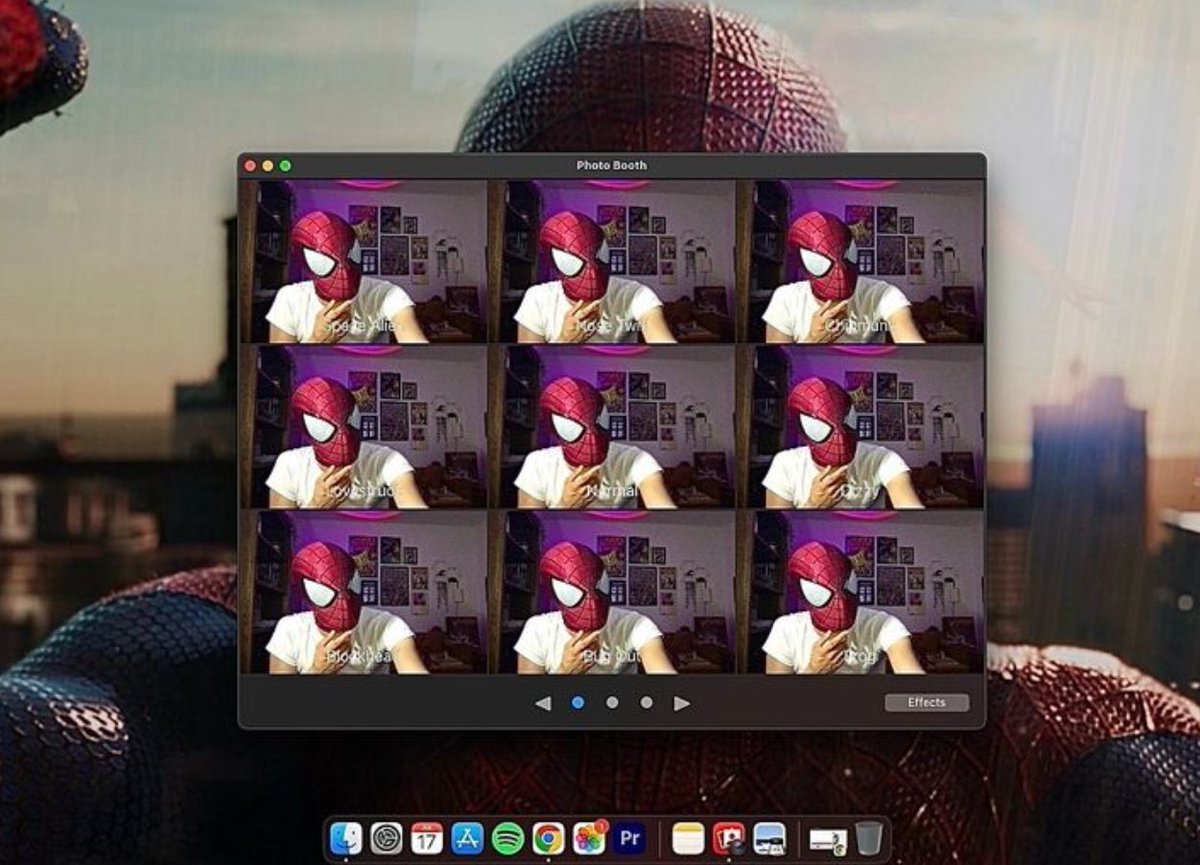This screenshot has height=865, width=1200.
Task: Select the Chipmunk effect thumbnail
Action: (x=860, y=262)
